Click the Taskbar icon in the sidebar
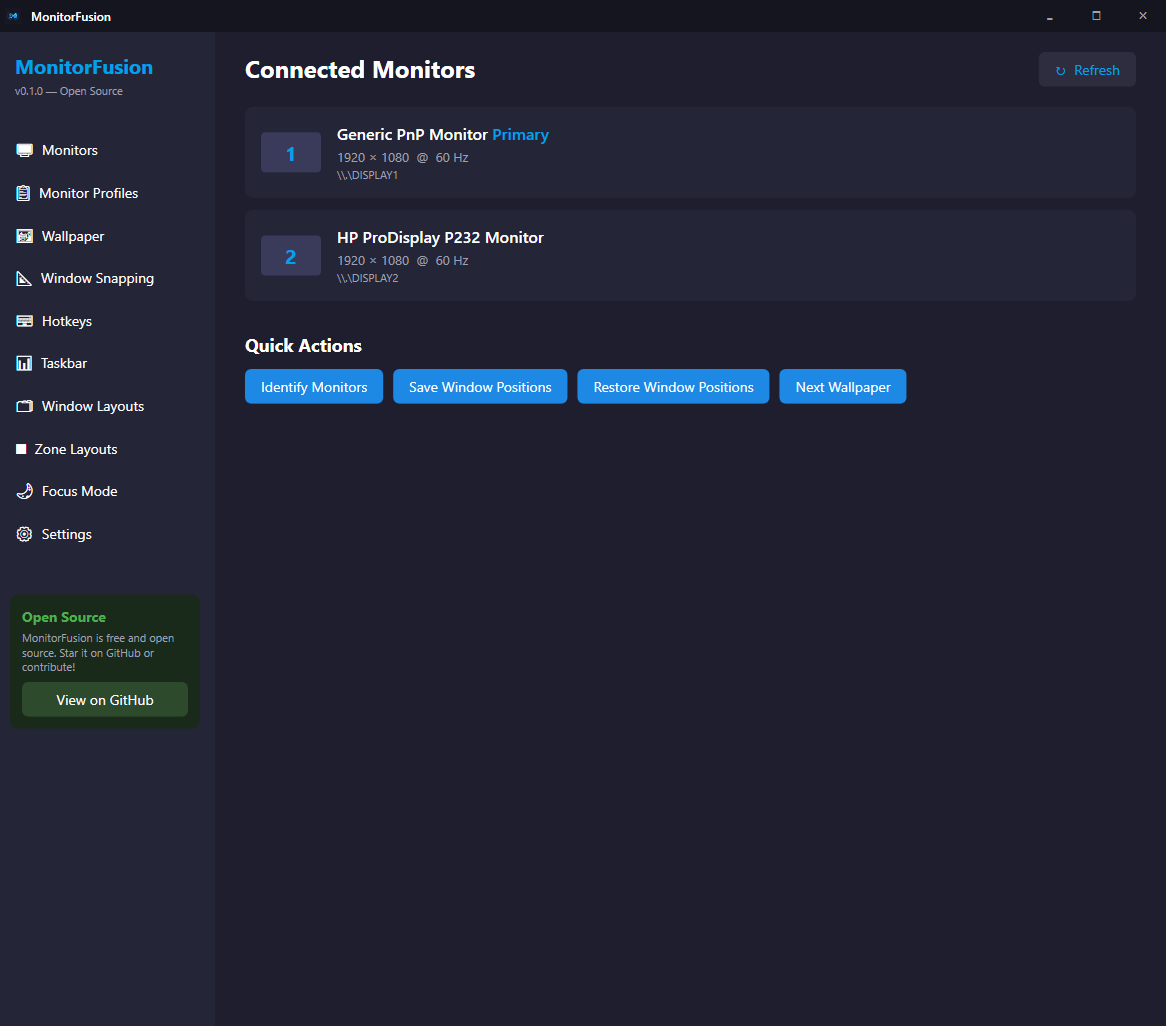 click(24, 363)
